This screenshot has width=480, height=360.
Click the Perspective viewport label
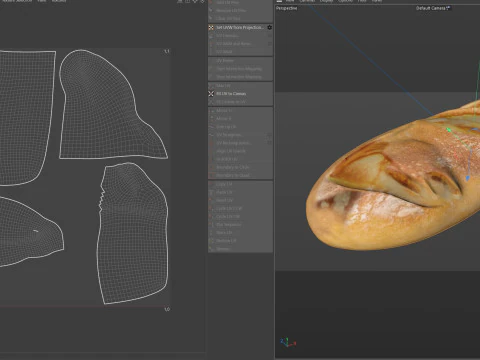coord(286,8)
